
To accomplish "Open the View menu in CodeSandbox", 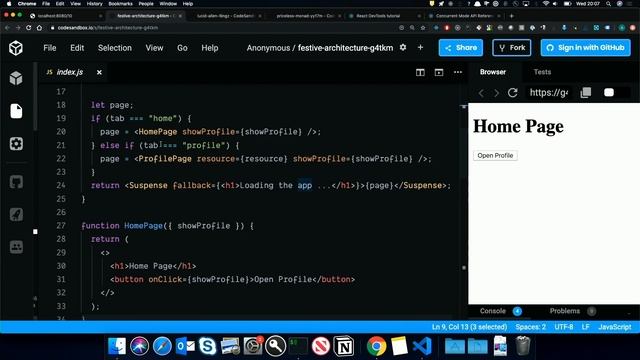I will point(154,48).
